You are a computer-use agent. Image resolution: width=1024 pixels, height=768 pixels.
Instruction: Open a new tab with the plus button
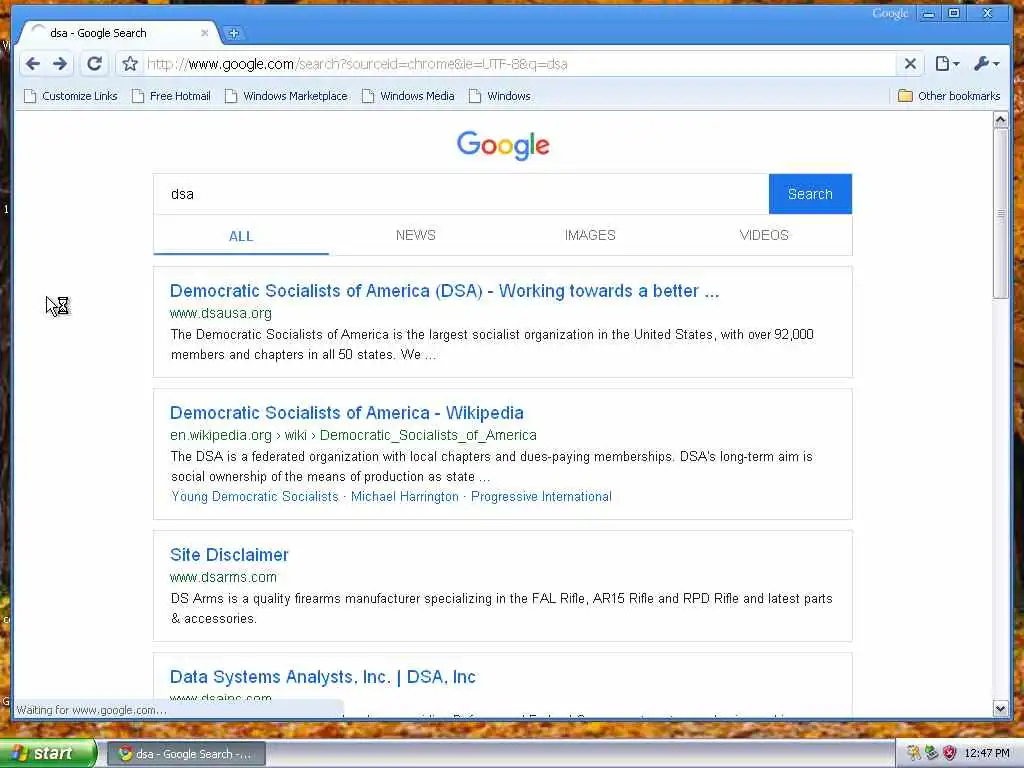click(x=233, y=33)
